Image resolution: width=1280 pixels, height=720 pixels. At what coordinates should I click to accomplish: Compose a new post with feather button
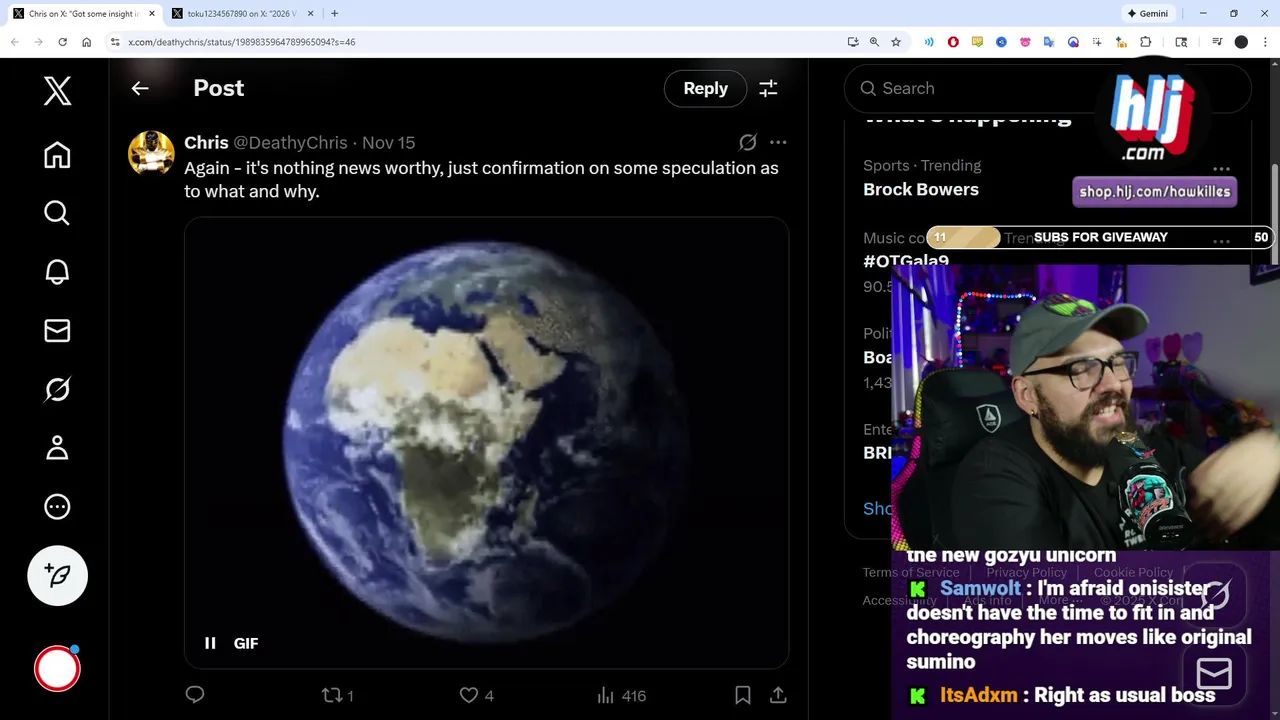tap(57, 575)
